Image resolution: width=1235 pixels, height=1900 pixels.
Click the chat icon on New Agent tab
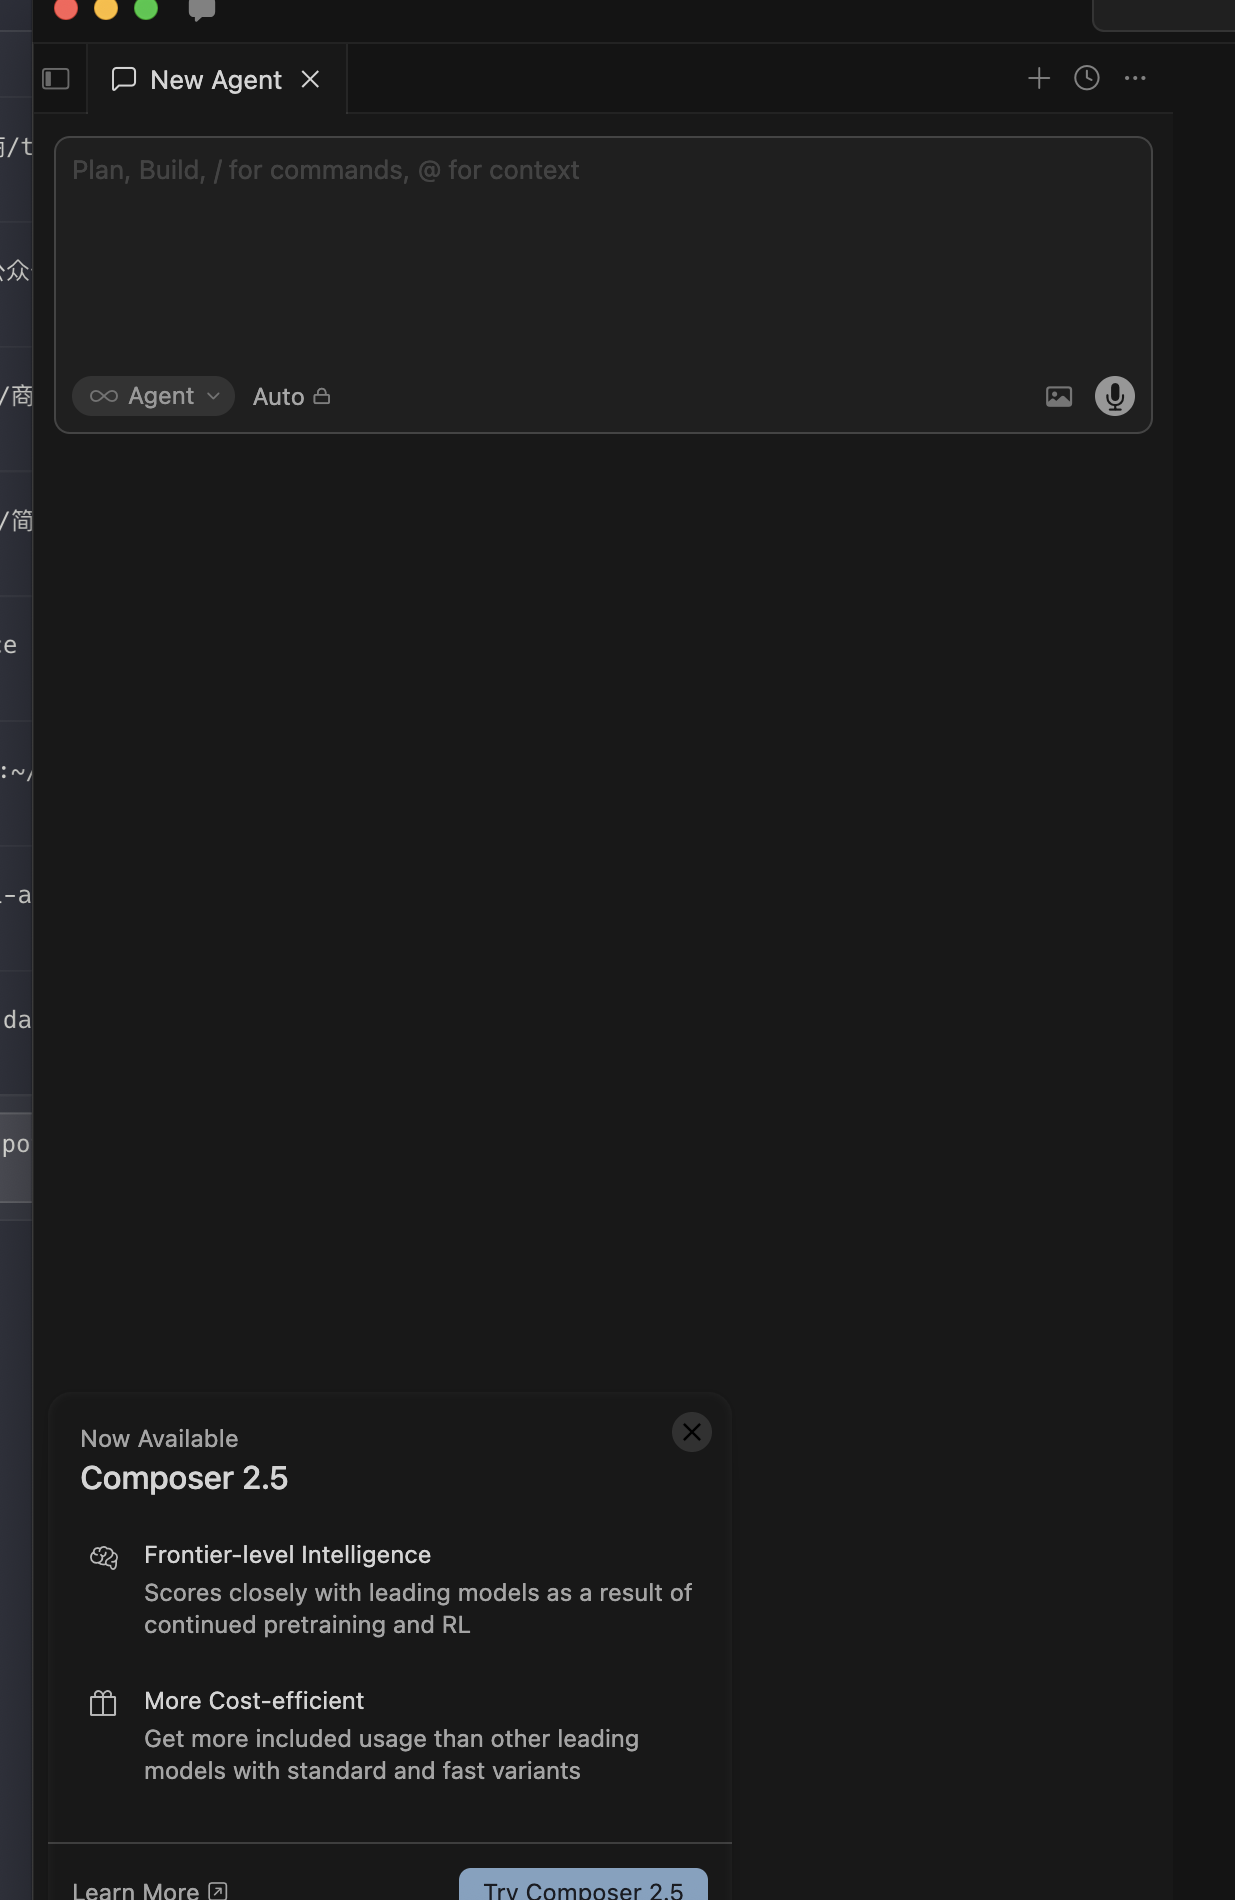(x=124, y=79)
